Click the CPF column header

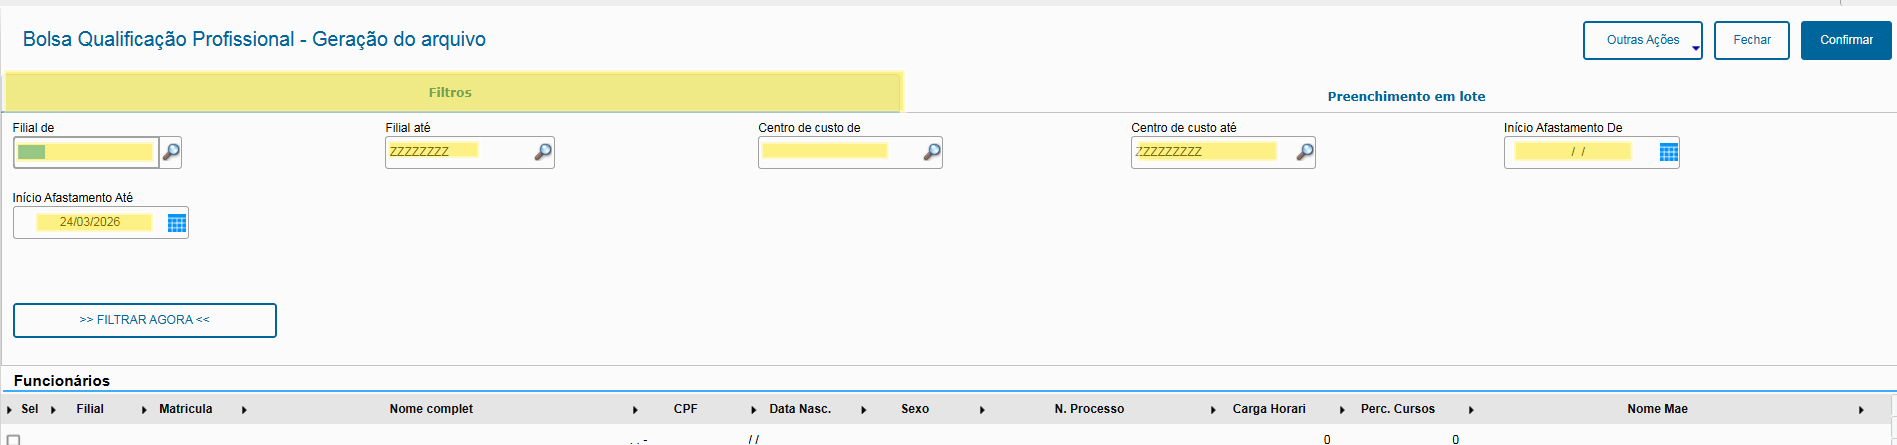pyautogui.click(x=685, y=409)
